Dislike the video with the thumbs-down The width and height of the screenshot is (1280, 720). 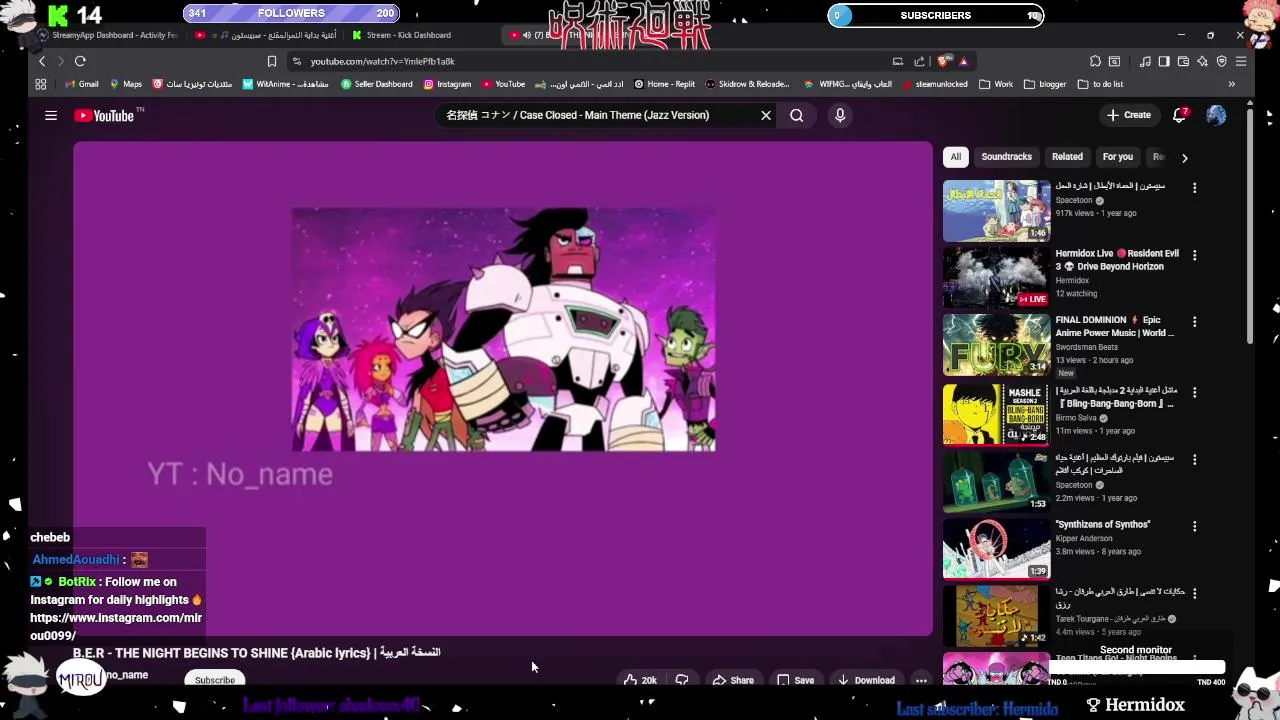pyautogui.click(x=682, y=680)
